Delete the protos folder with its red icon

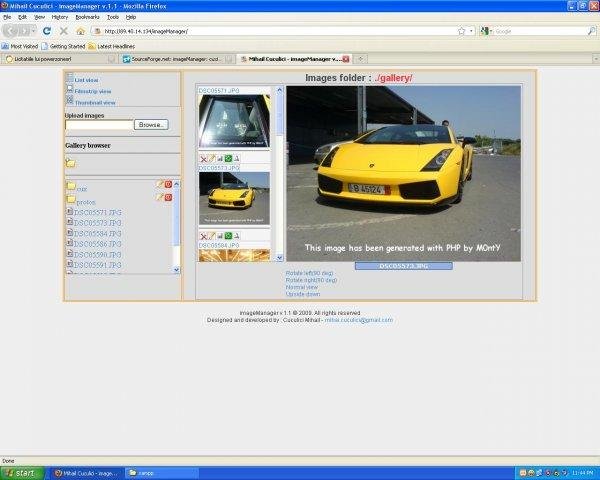click(168, 198)
